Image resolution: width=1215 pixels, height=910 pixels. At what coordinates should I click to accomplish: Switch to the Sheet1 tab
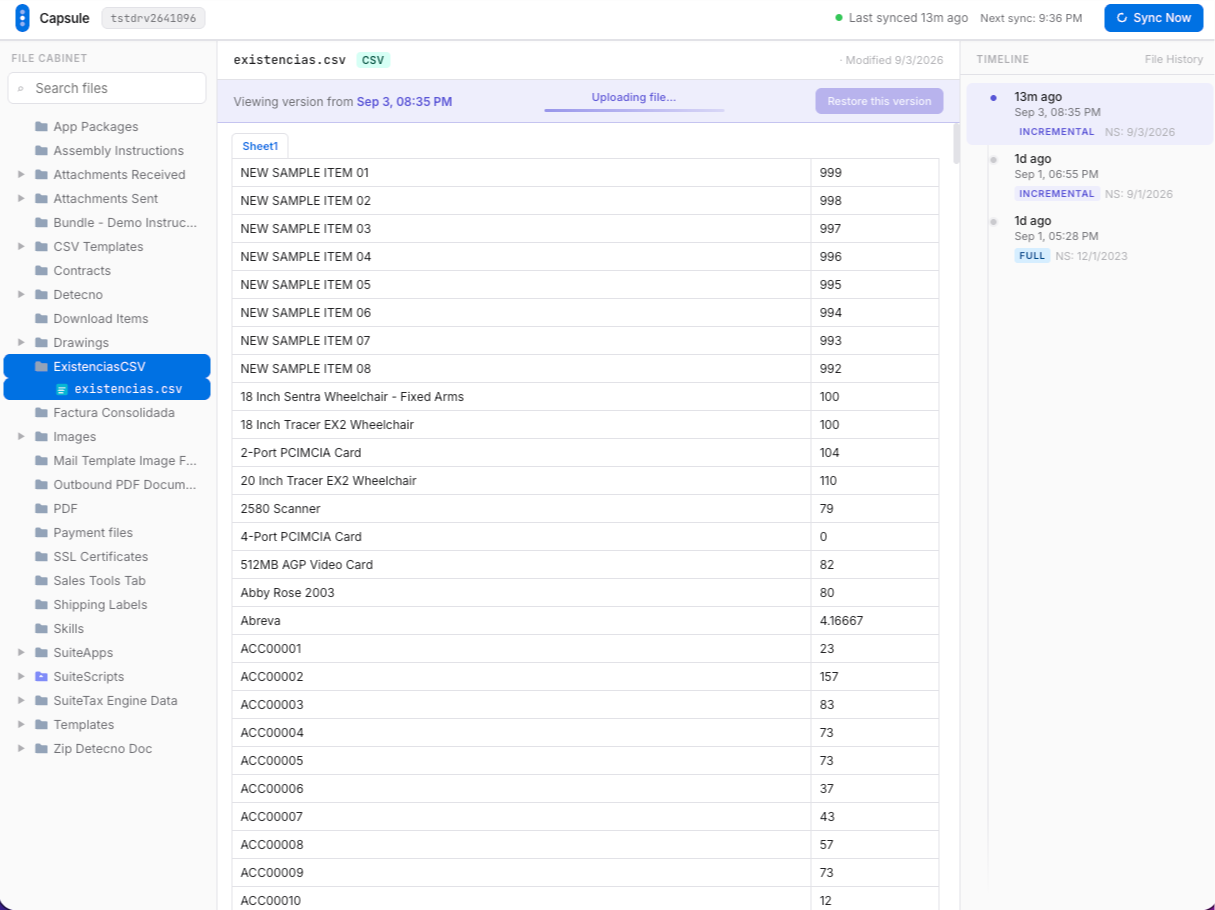coord(260,146)
